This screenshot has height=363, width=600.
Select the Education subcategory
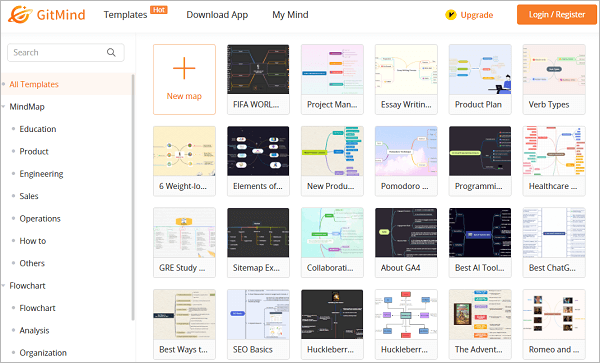tap(38, 129)
